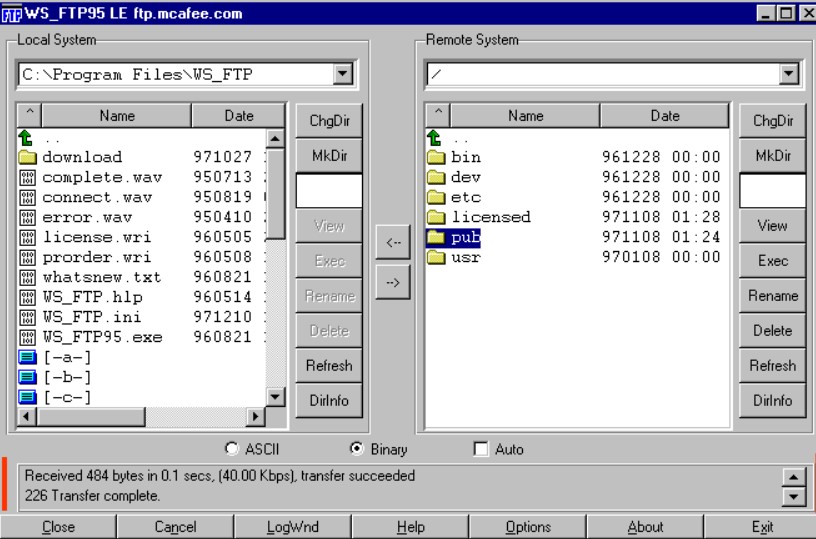The width and height of the screenshot is (816, 539).
Task: Click the upload-to-remote right arrow button
Action: 393,283
